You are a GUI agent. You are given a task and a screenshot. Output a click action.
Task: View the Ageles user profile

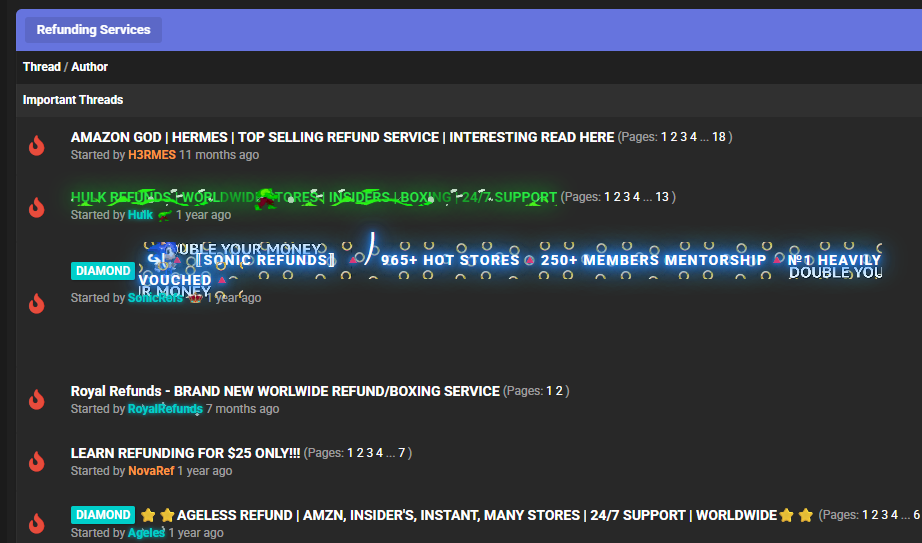[146, 532]
